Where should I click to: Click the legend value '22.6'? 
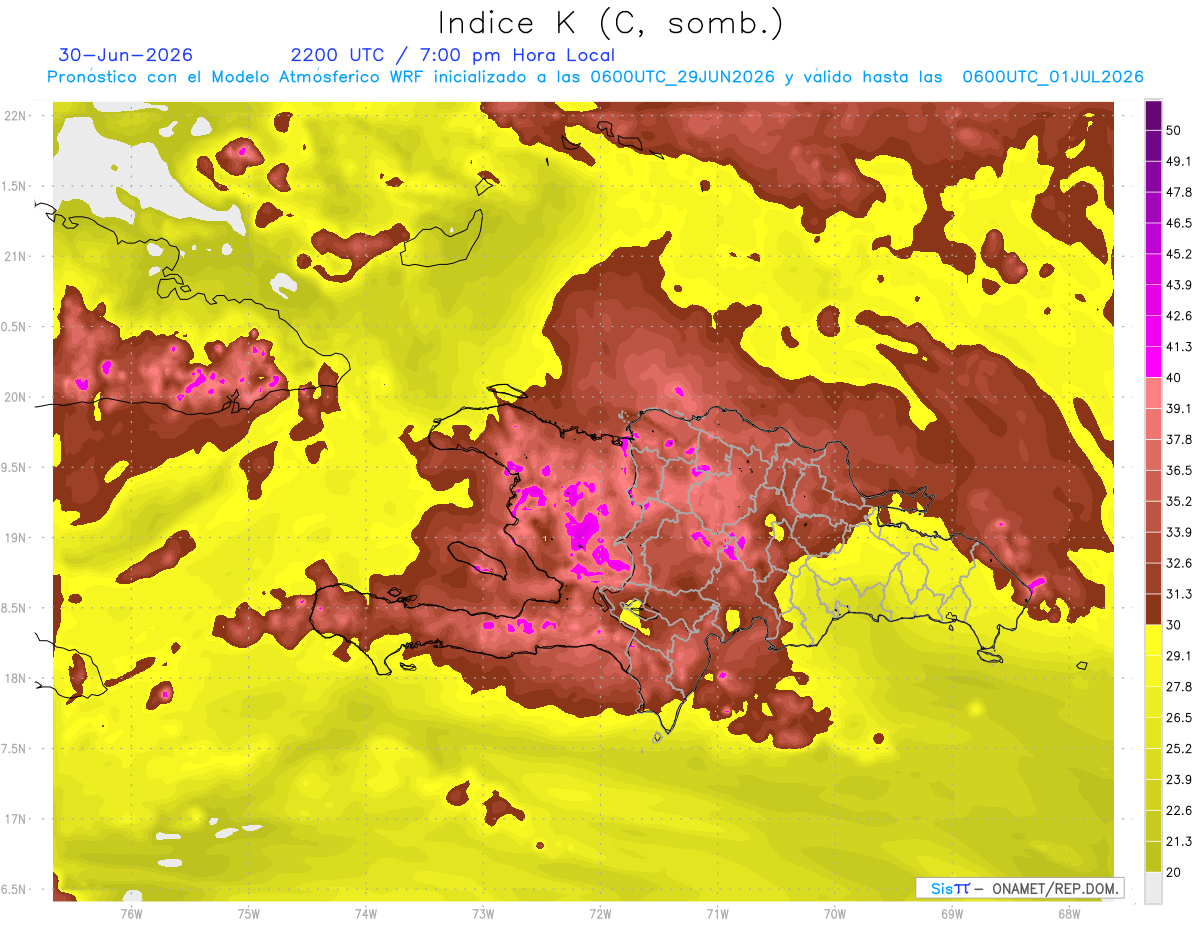(x=1178, y=811)
